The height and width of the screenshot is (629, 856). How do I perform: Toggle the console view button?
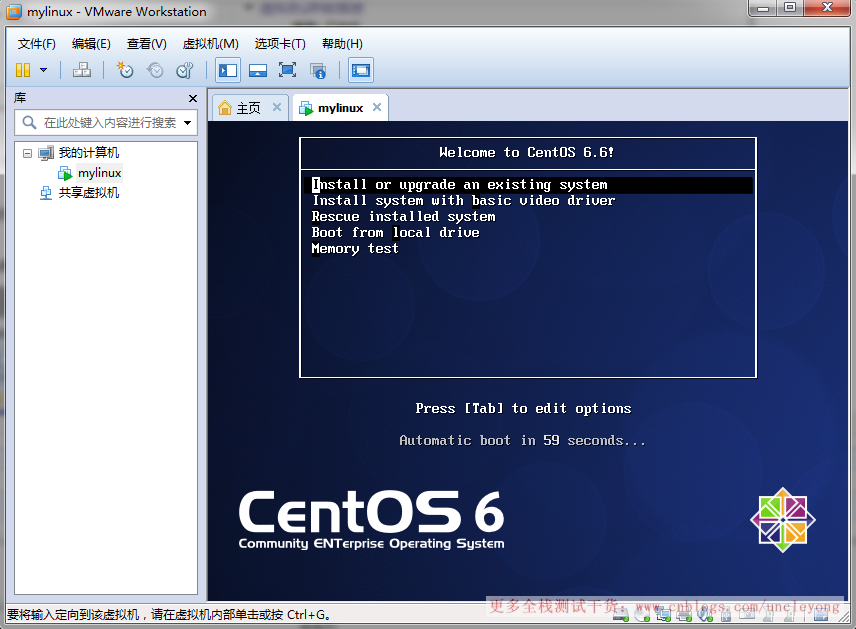pyautogui.click(x=361, y=70)
